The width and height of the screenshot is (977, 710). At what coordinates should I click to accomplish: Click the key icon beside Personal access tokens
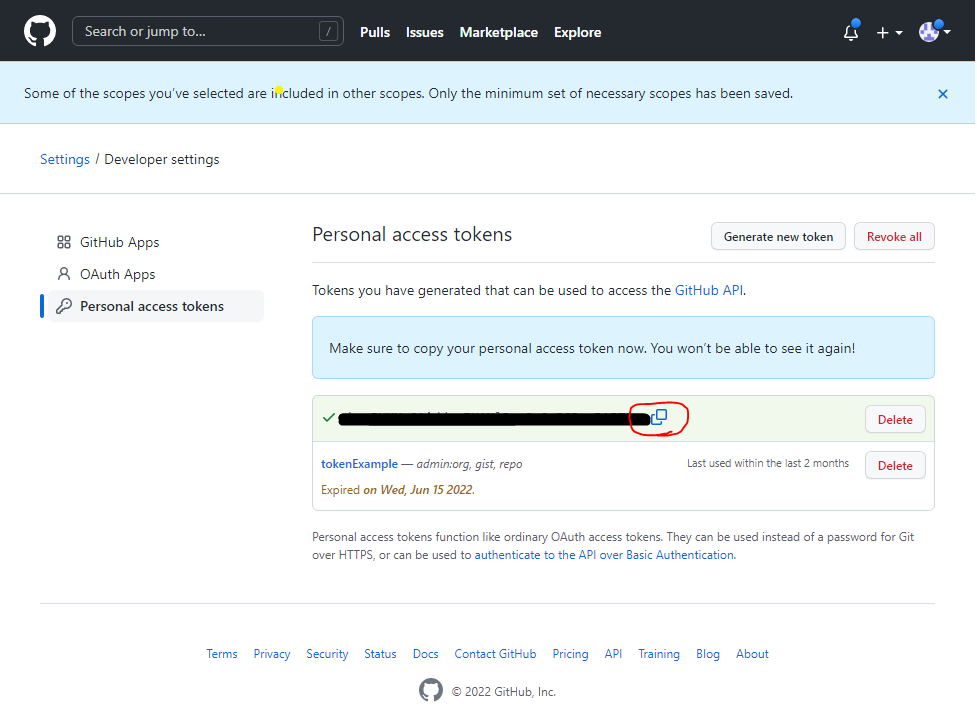[x=64, y=306]
